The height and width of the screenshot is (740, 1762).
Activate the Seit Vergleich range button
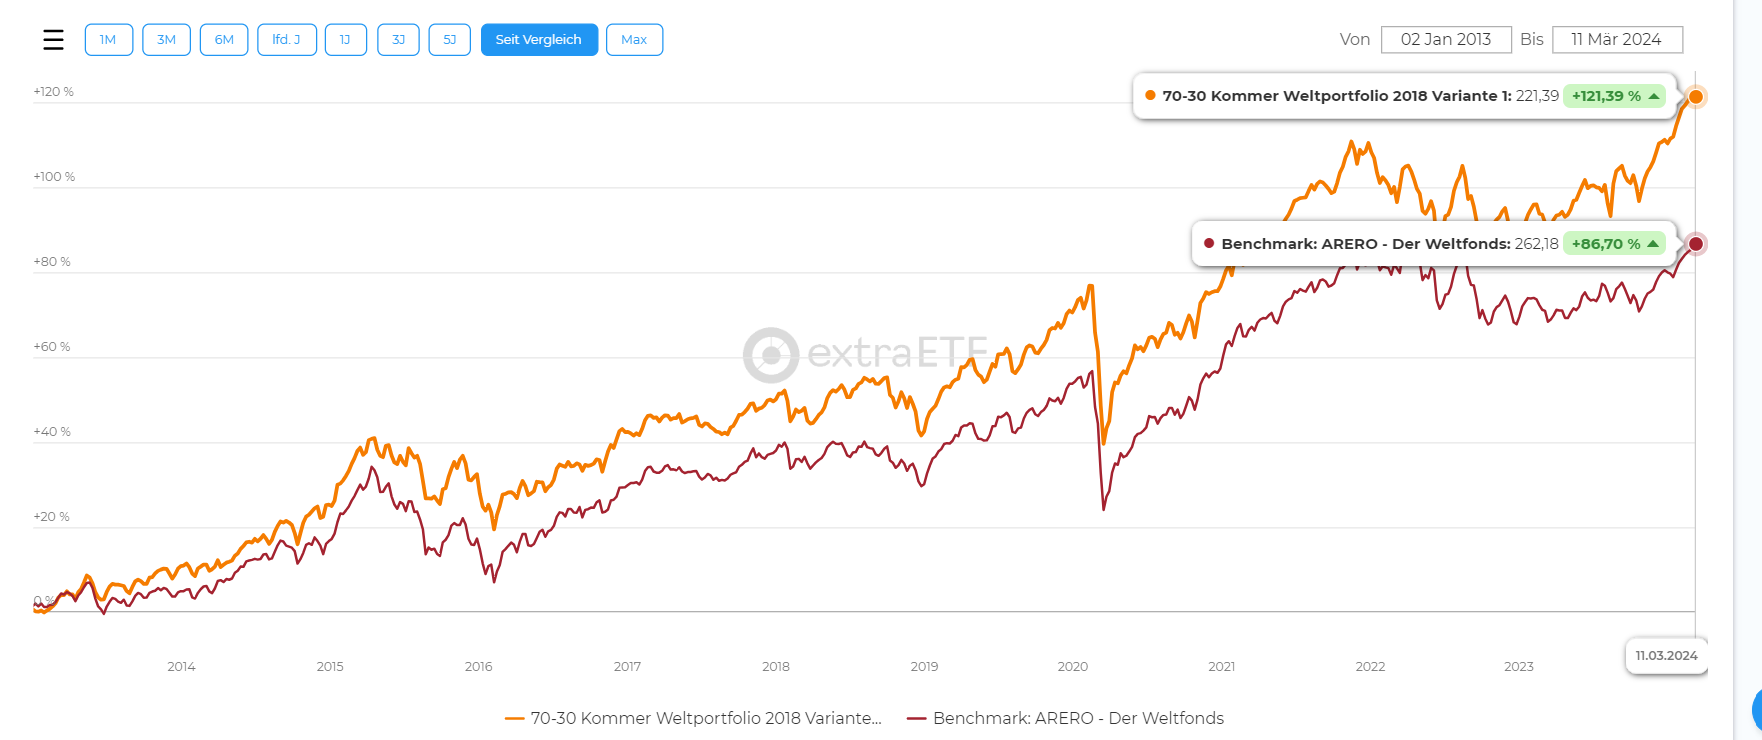point(539,40)
